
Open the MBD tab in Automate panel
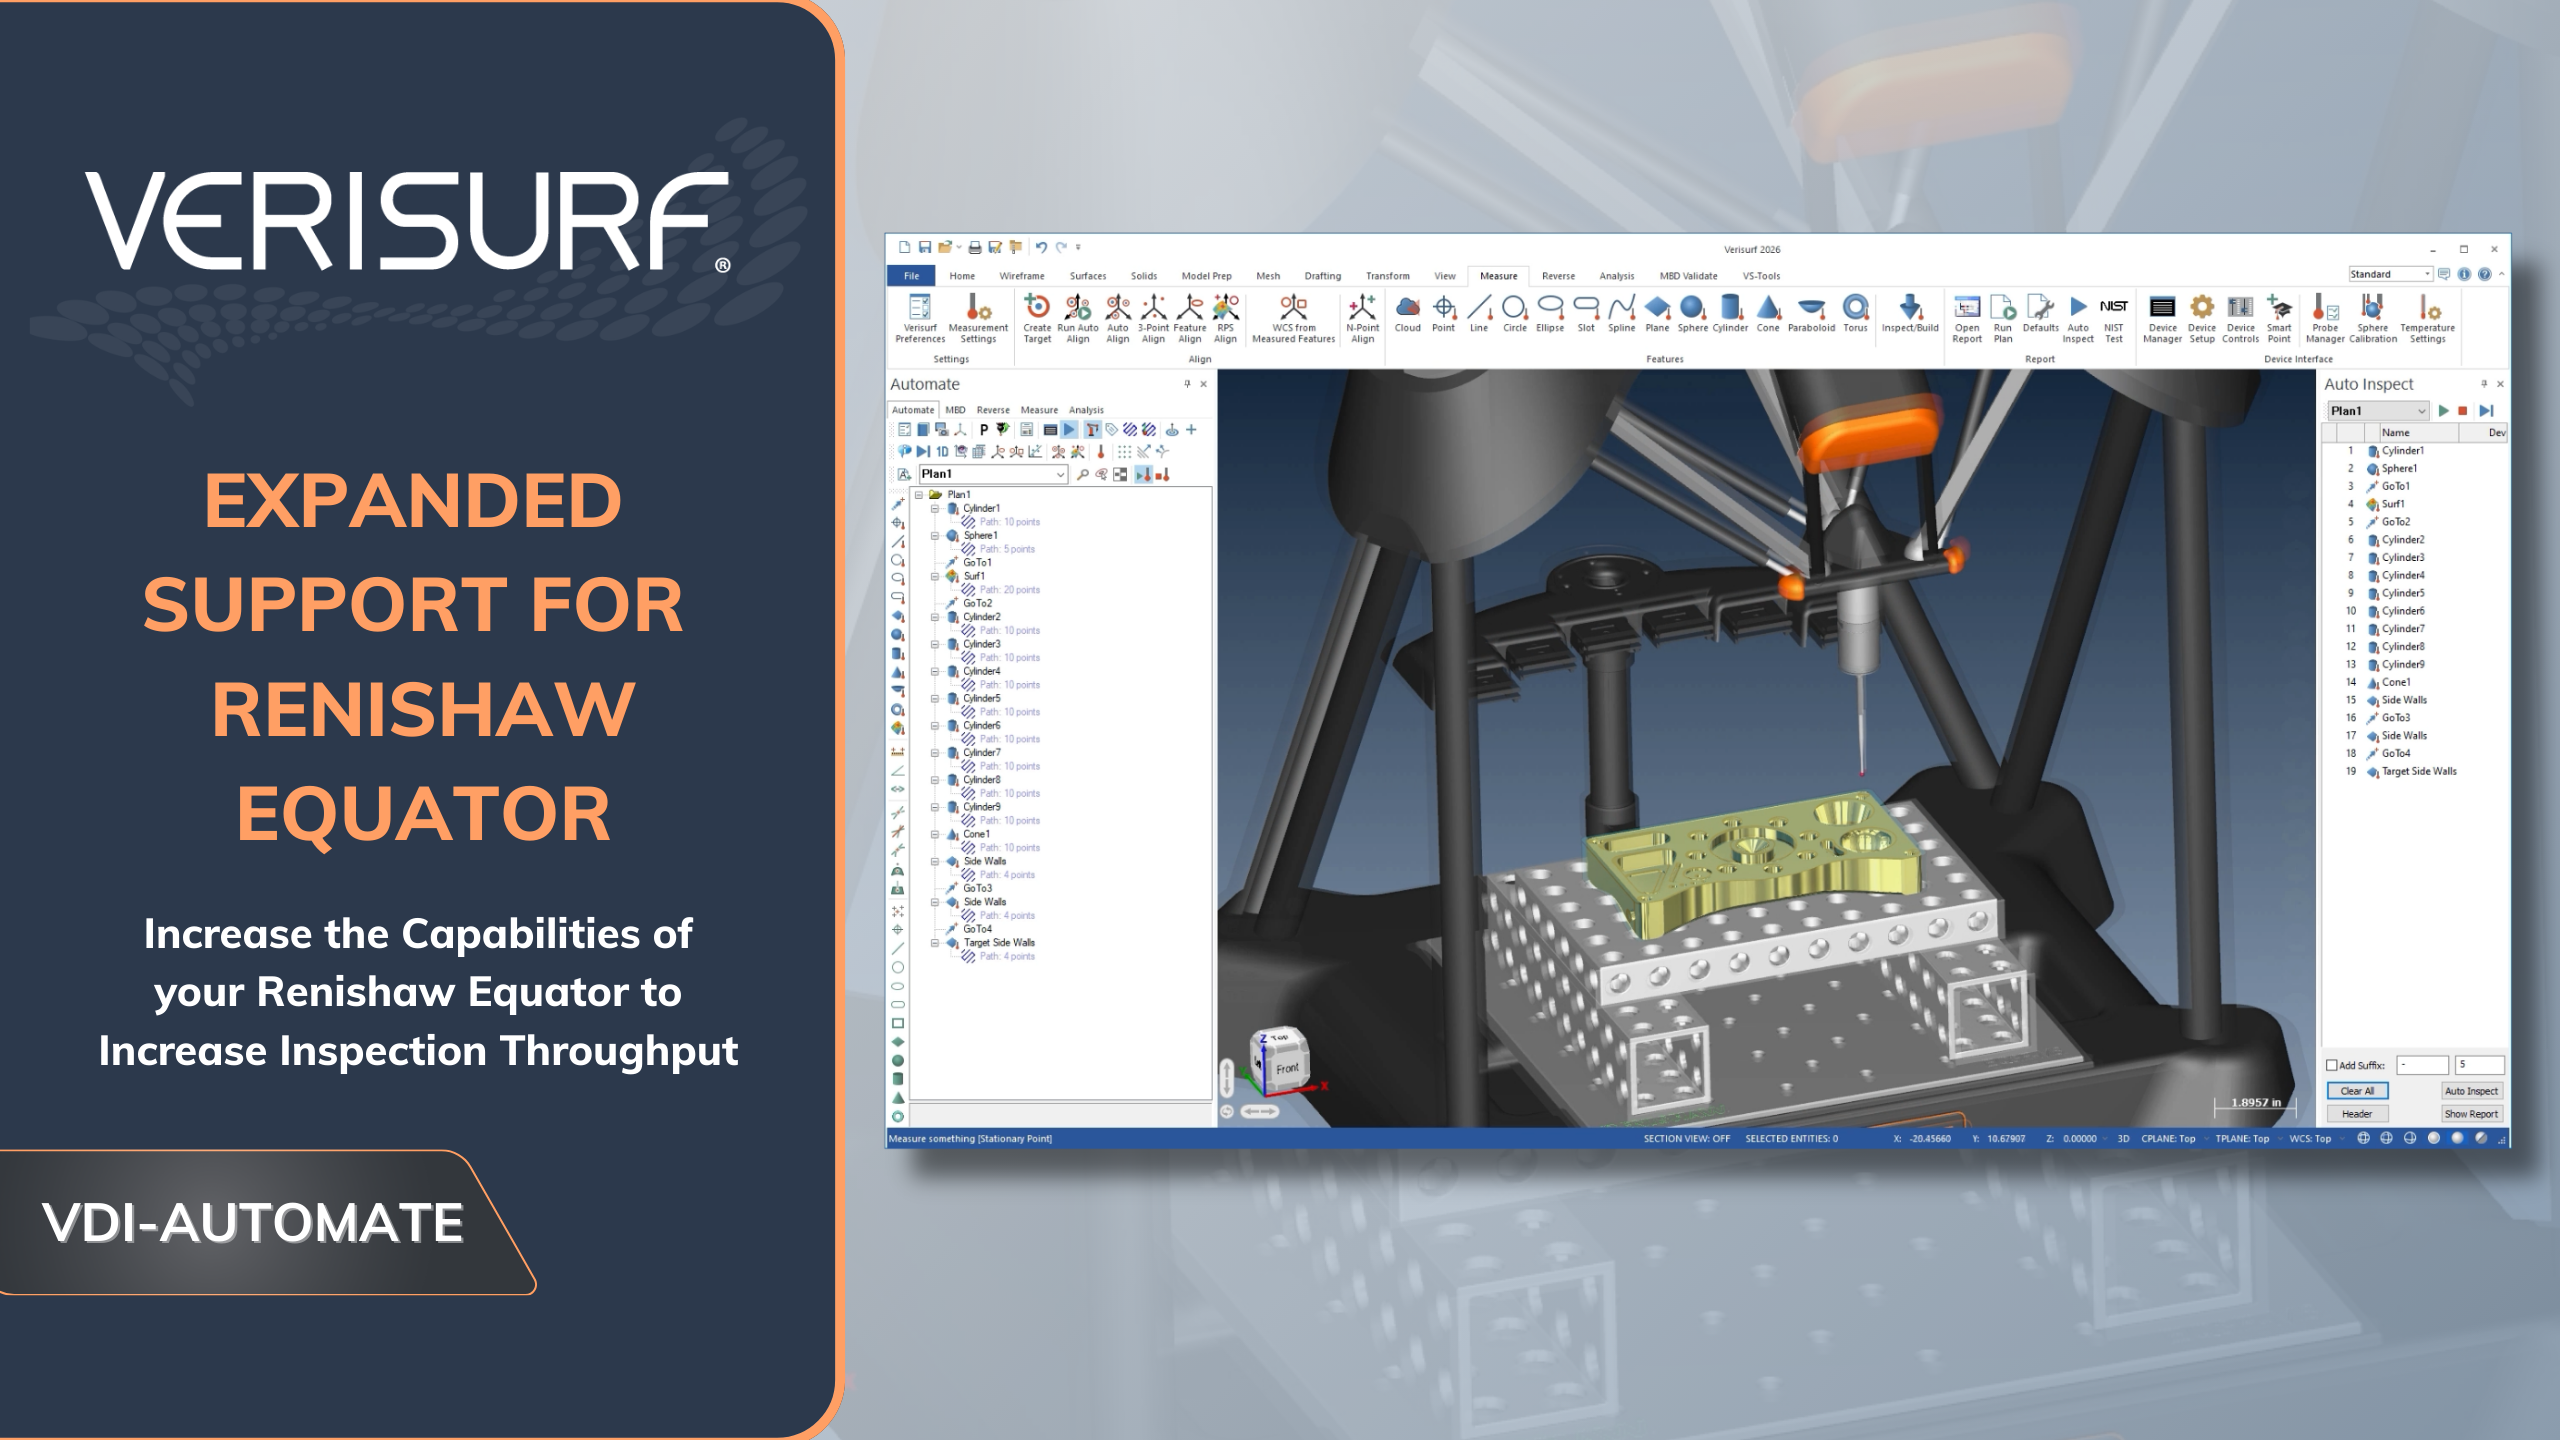pos(955,410)
